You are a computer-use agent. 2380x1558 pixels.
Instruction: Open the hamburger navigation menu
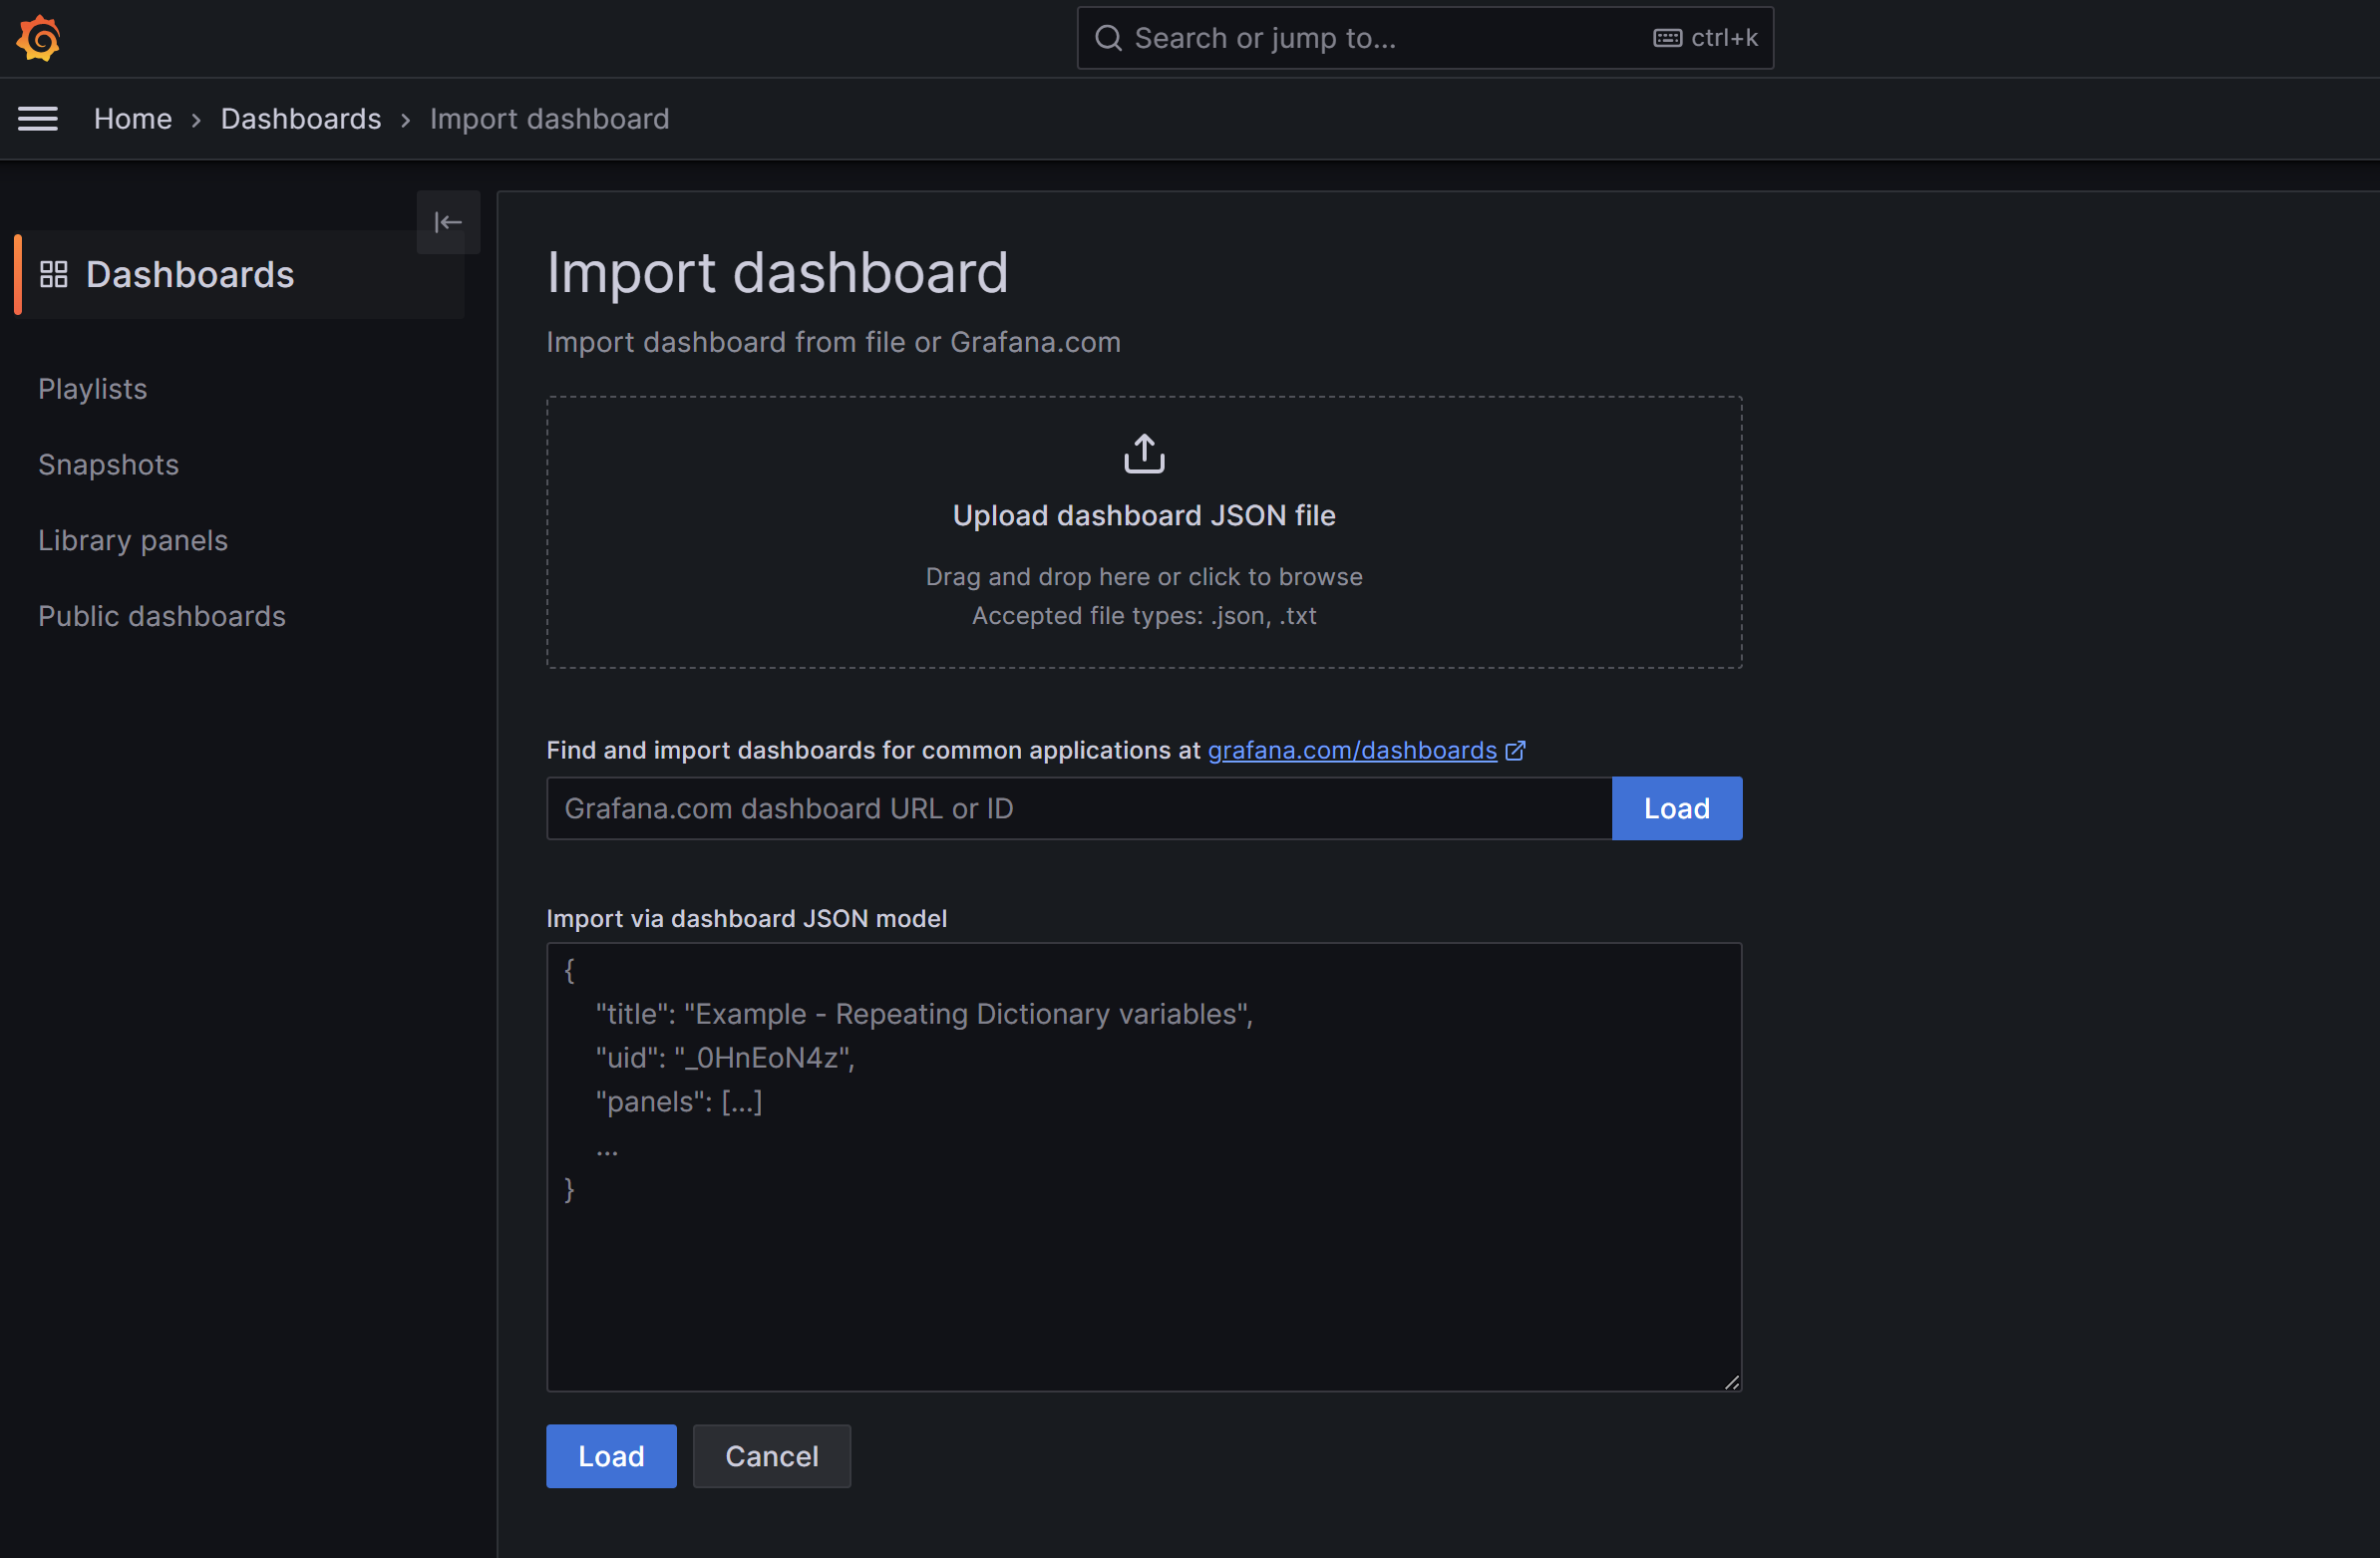(x=38, y=119)
